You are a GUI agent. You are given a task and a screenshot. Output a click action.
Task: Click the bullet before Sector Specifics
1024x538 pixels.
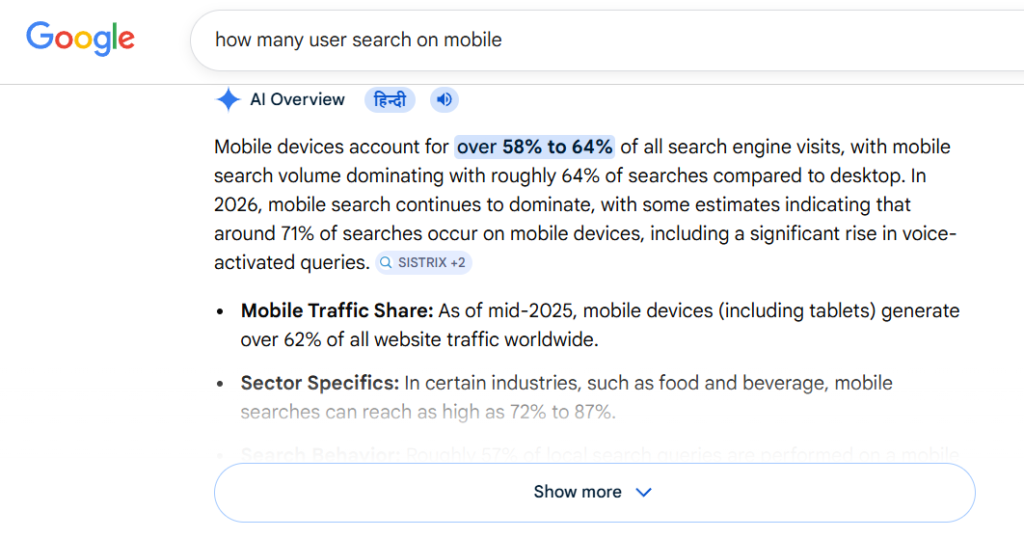pyautogui.click(x=220, y=383)
